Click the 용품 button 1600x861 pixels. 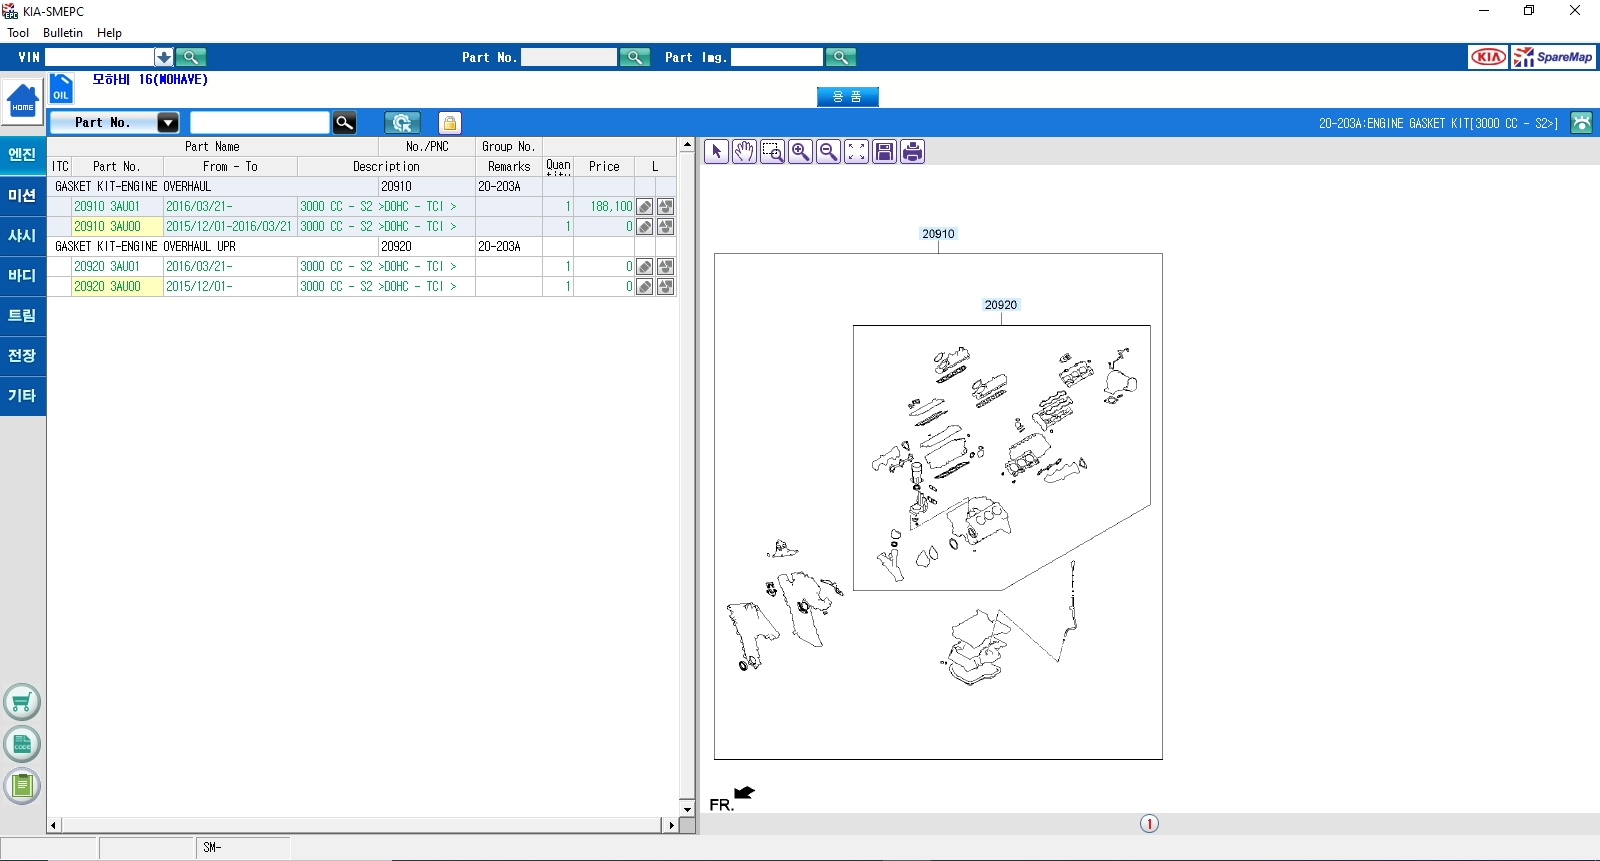click(x=847, y=97)
